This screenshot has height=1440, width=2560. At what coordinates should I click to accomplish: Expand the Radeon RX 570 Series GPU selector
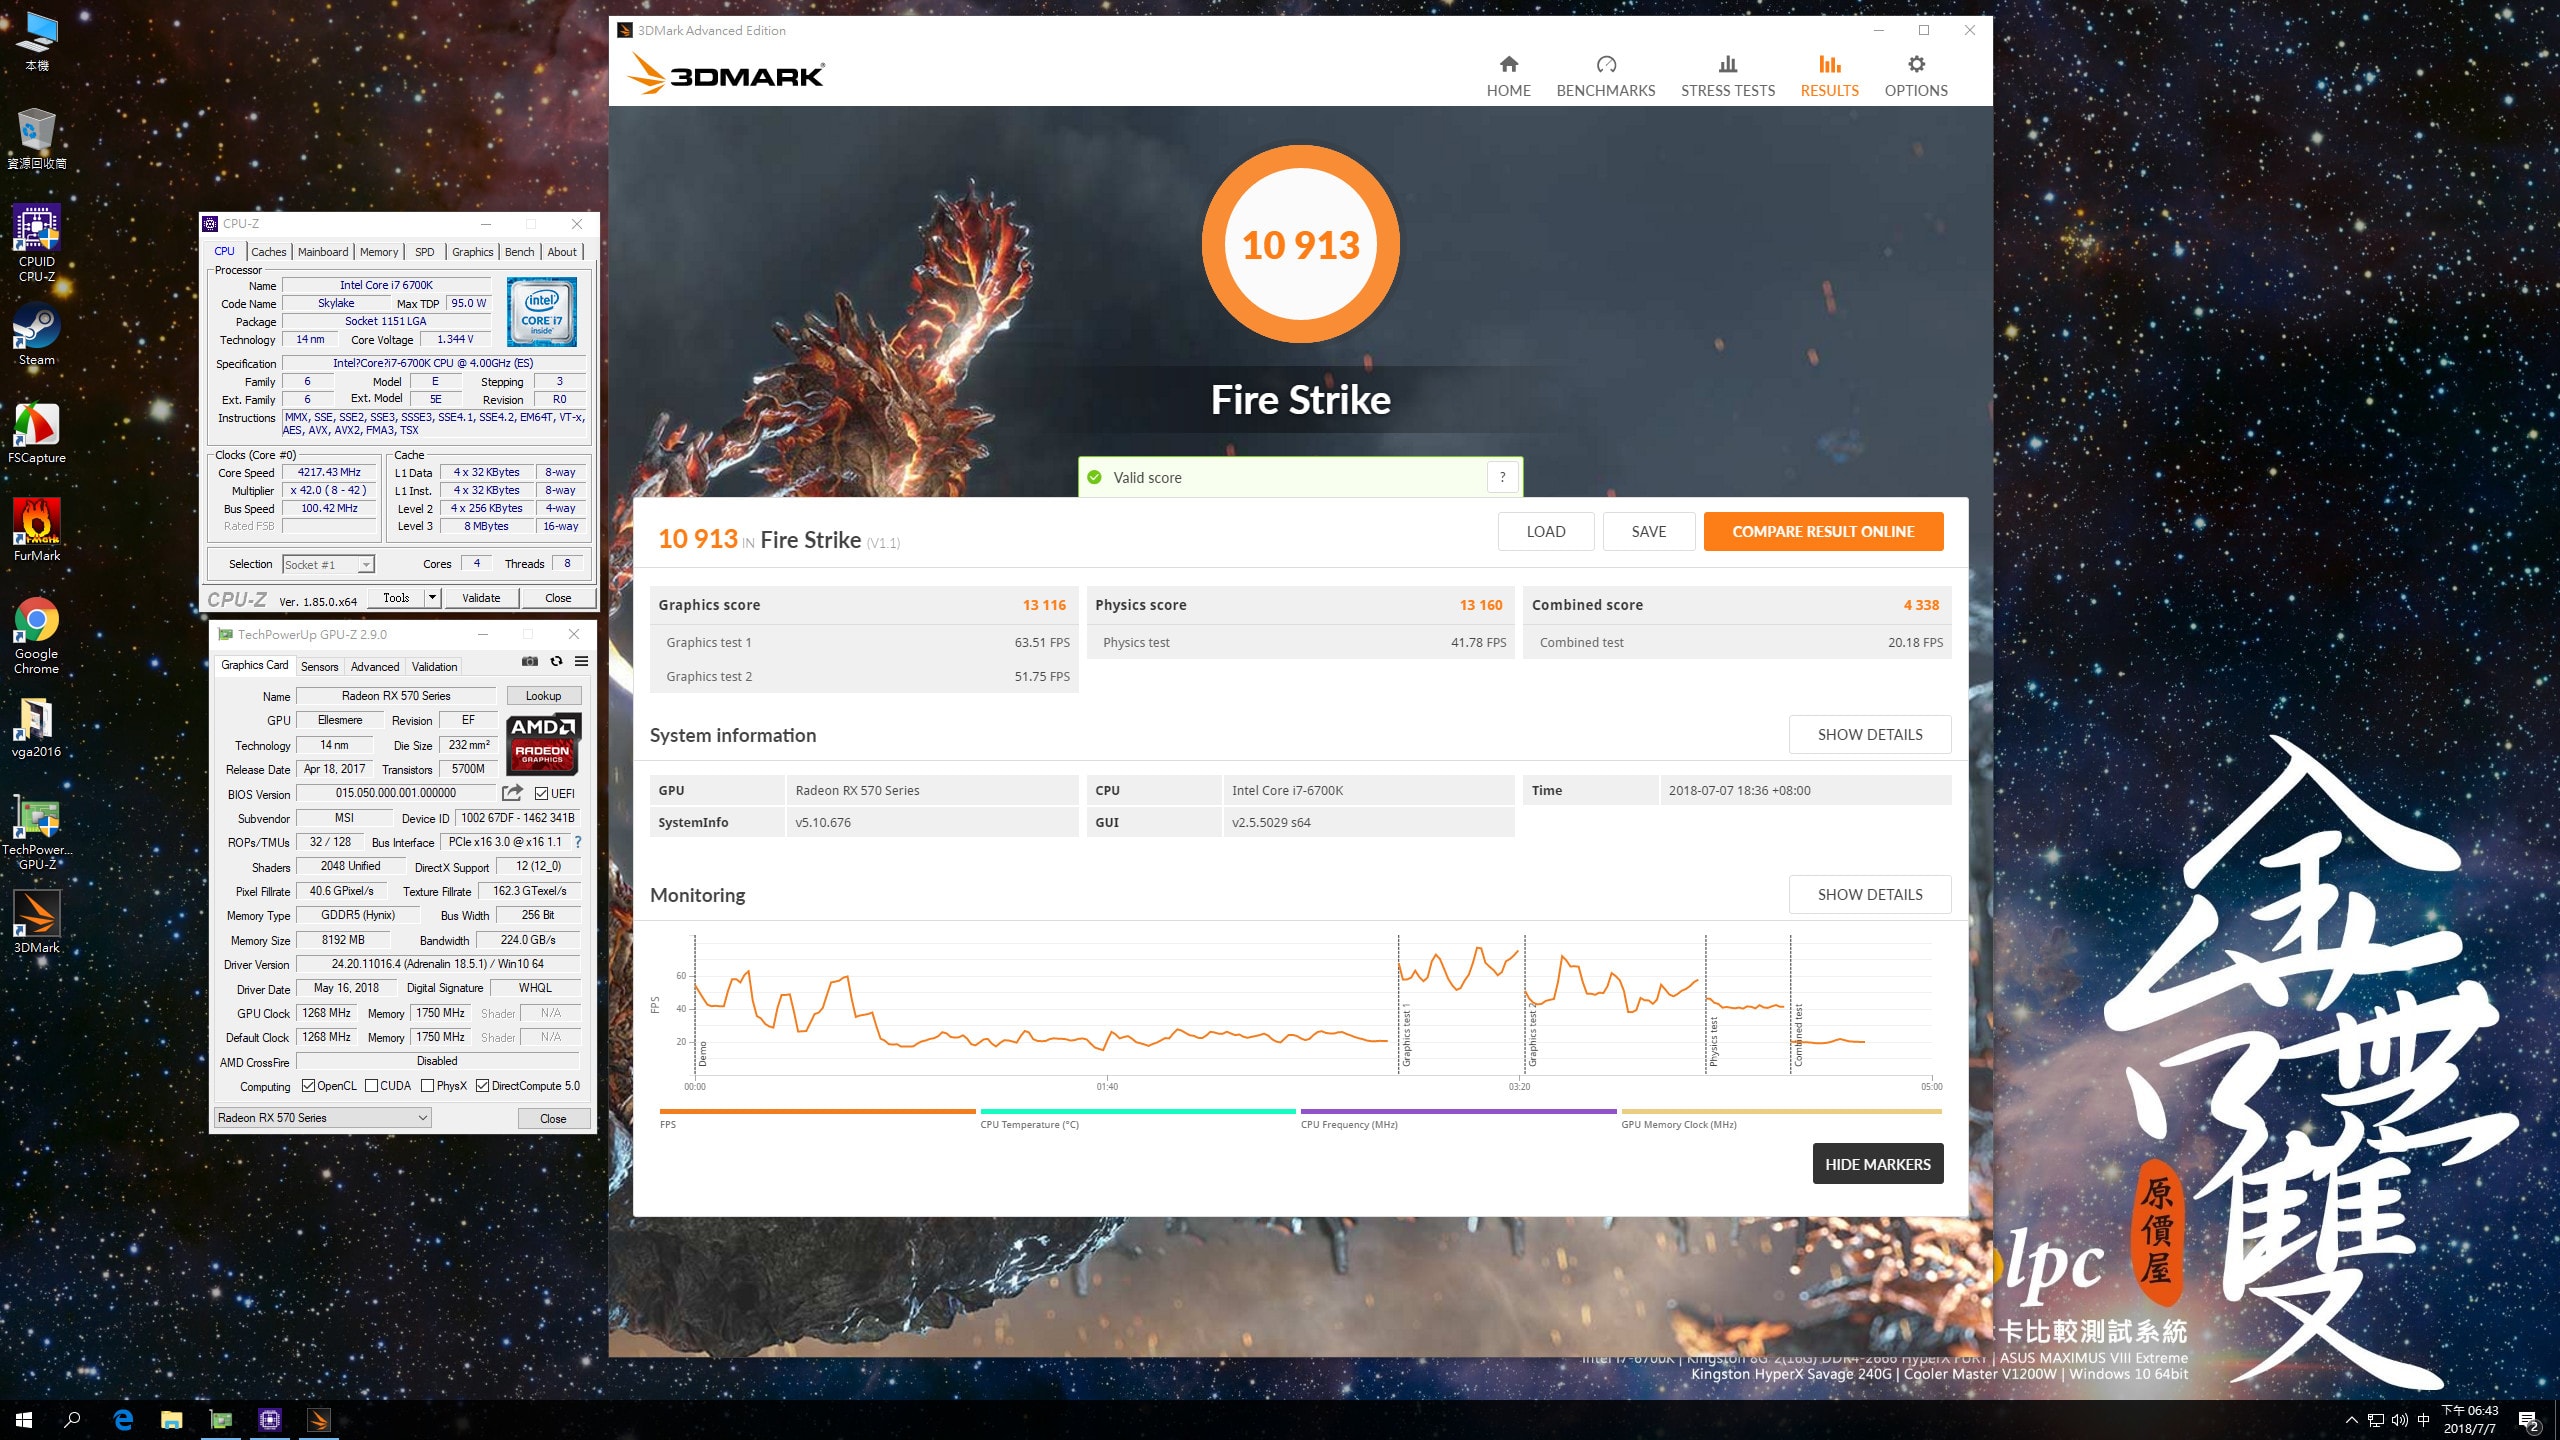323,1118
